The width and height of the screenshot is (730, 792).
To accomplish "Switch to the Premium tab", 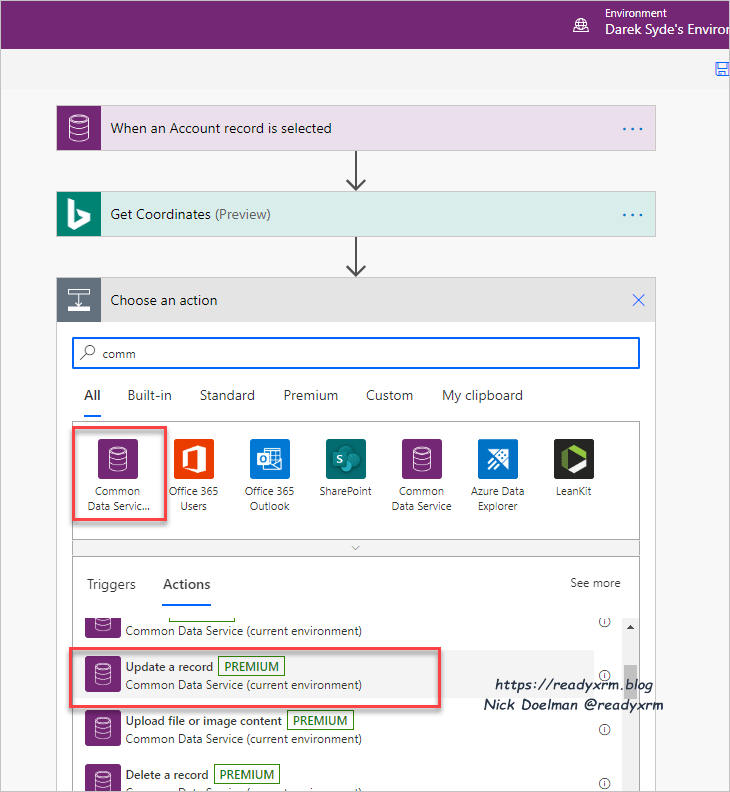I will click(x=310, y=396).
